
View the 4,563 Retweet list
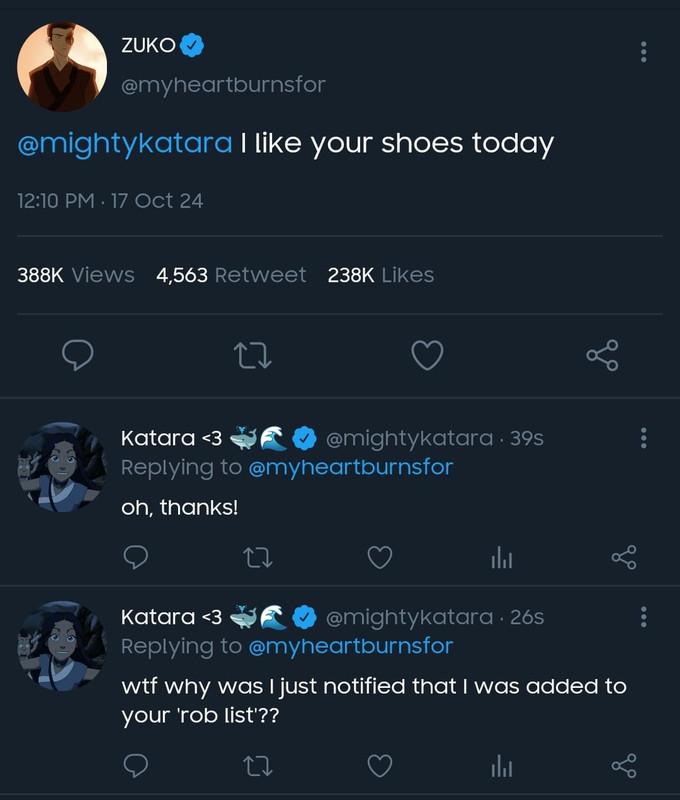(231, 275)
